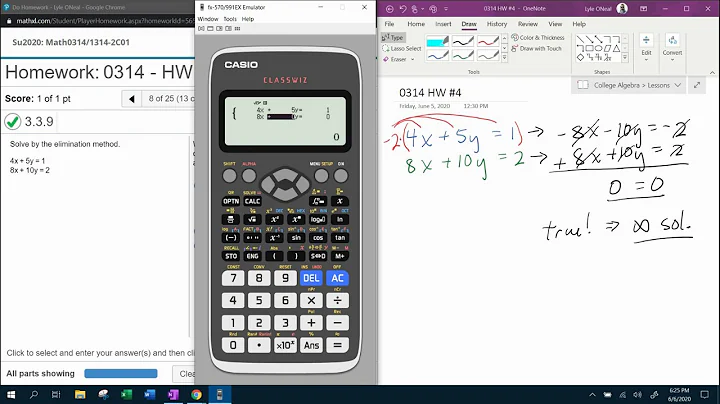The width and height of the screenshot is (720, 404).
Task: Switch to OneNote View tab
Action: pos(555,24)
